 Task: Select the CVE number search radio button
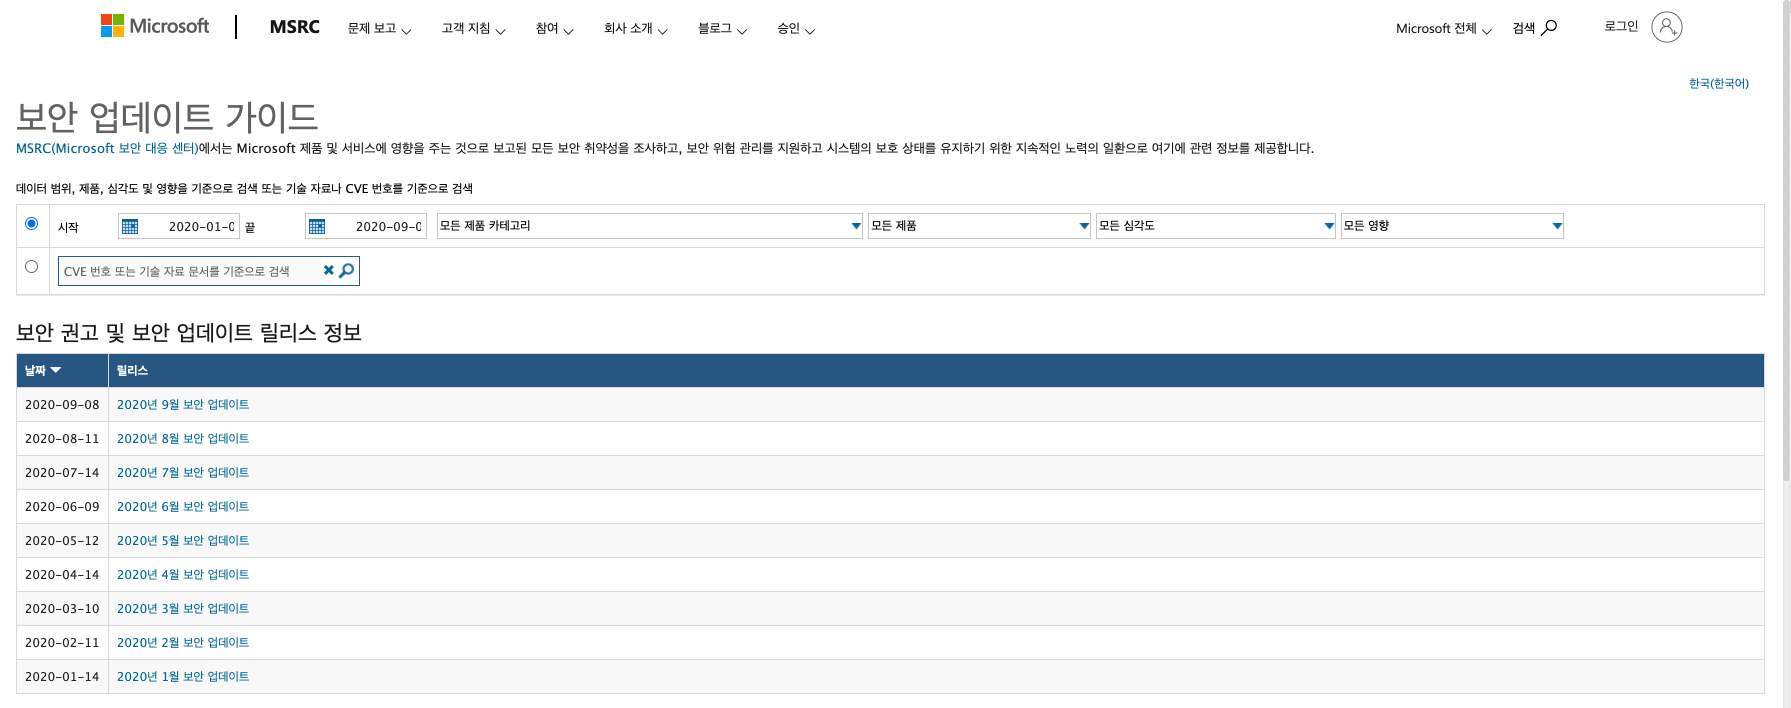click(32, 267)
